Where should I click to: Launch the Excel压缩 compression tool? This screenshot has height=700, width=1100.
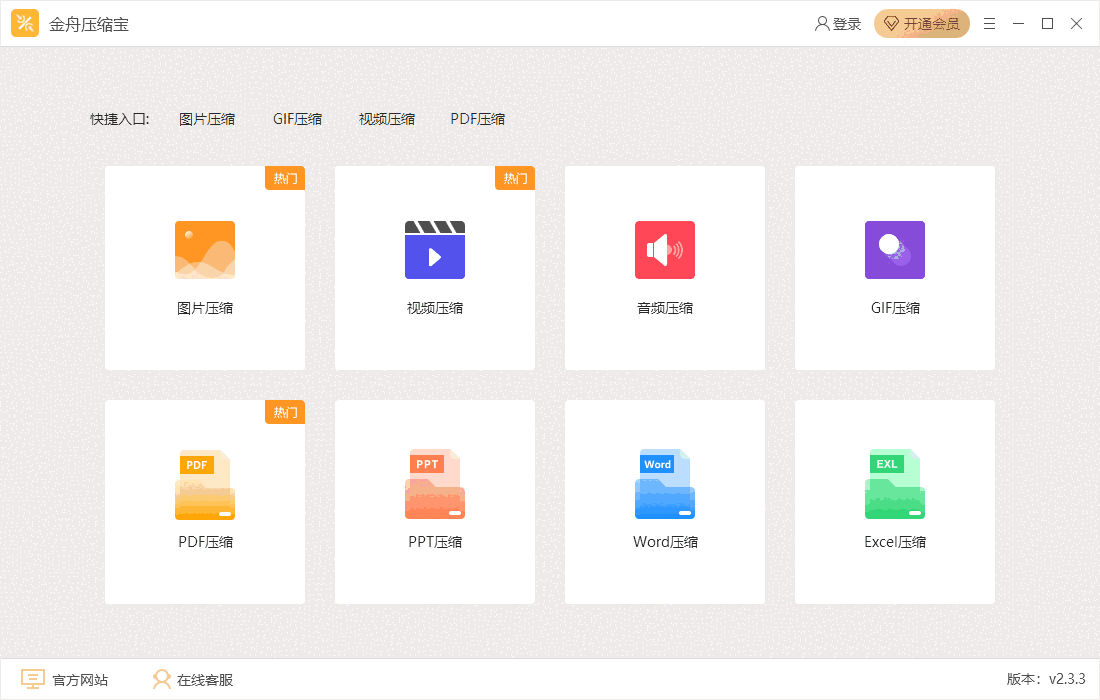click(894, 500)
